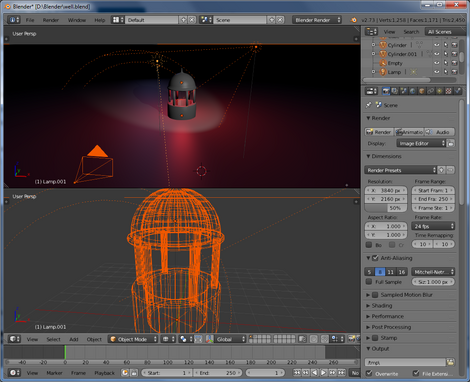Open the pivot point selector
Screen dimensions: 470x382
[185, 339]
